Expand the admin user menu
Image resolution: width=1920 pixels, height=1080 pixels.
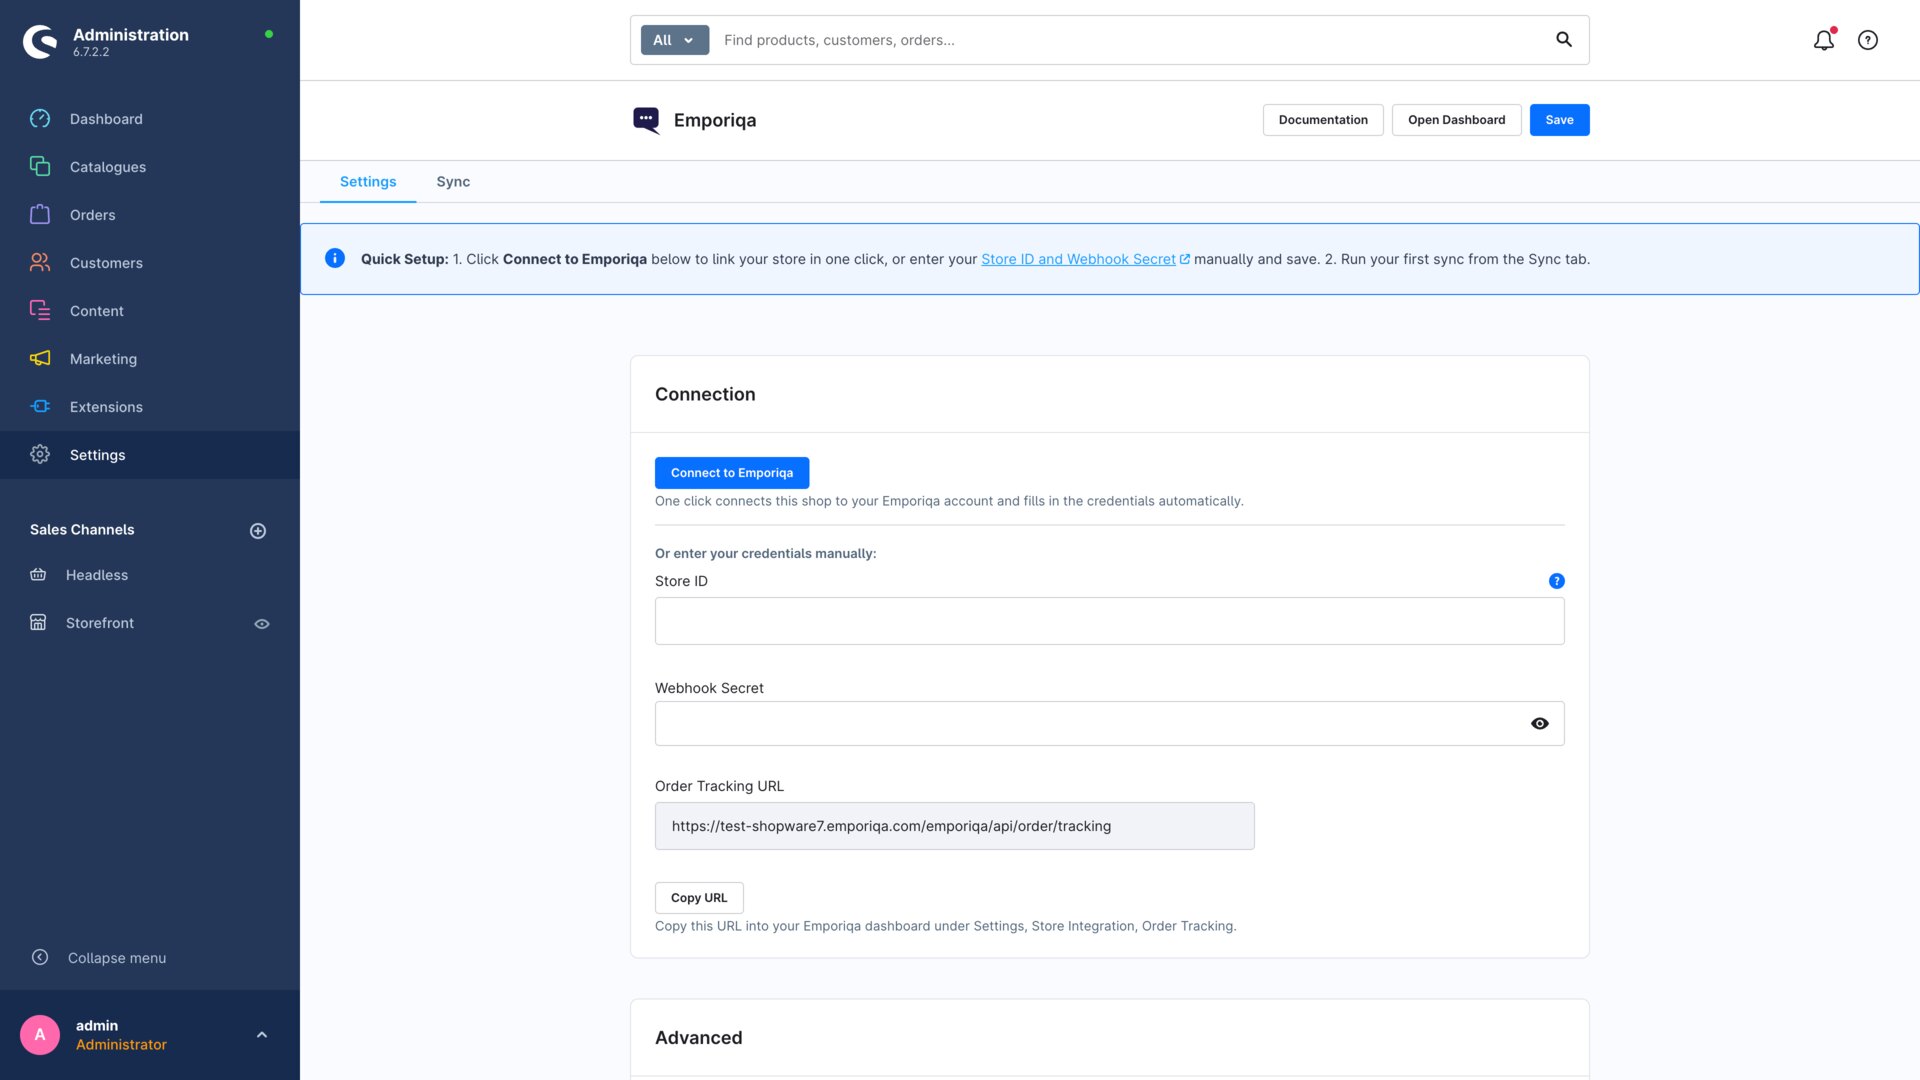(x=262, y=1035)
